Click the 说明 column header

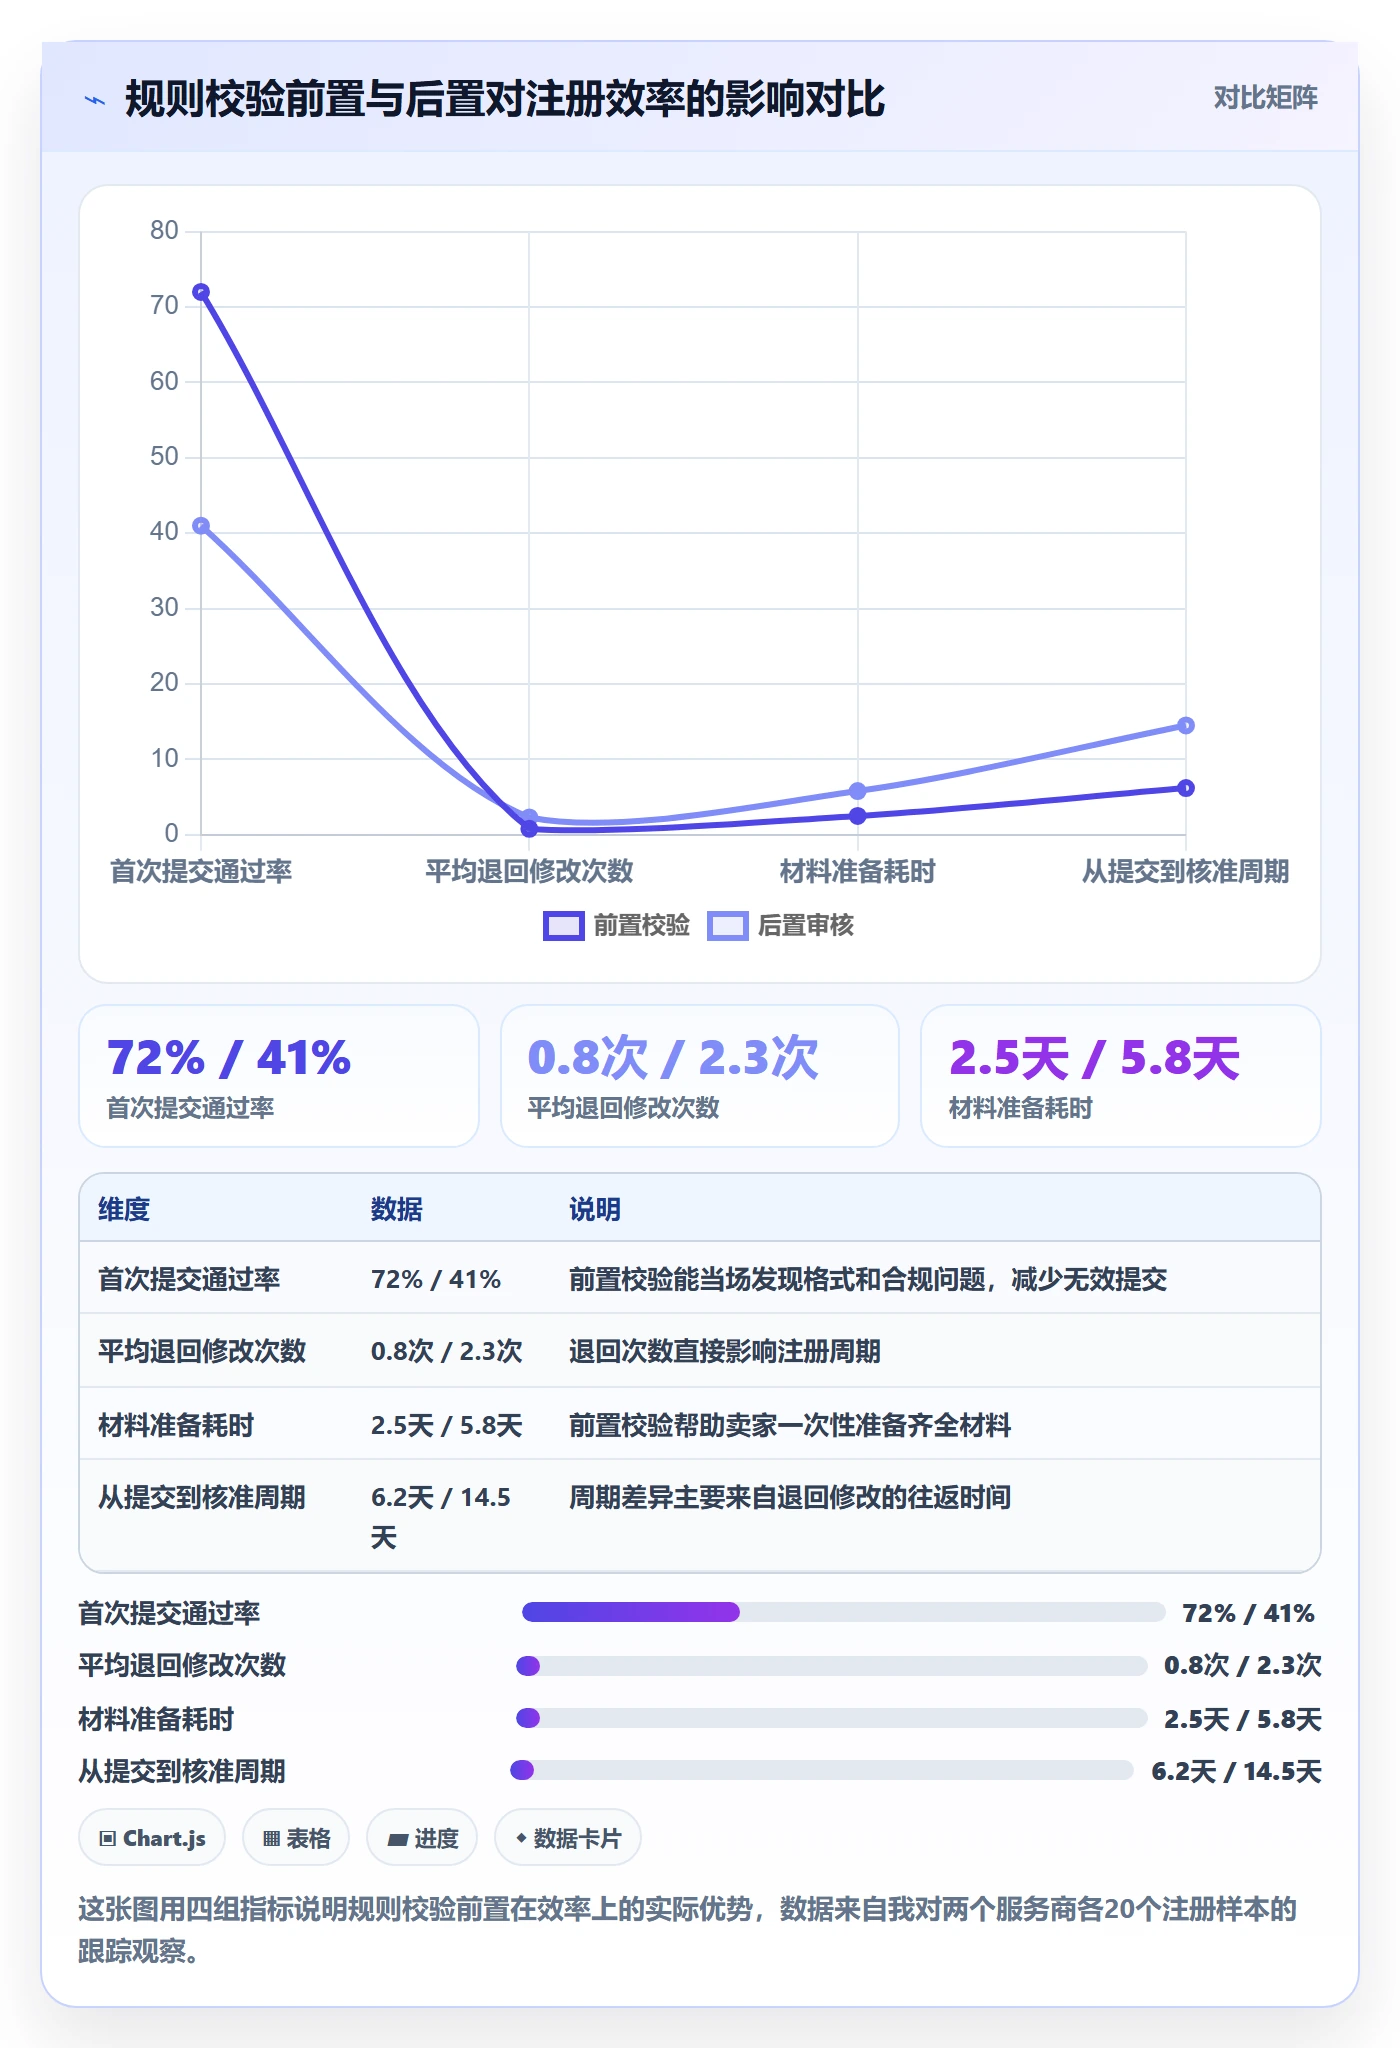click(x=595, y=1209)
